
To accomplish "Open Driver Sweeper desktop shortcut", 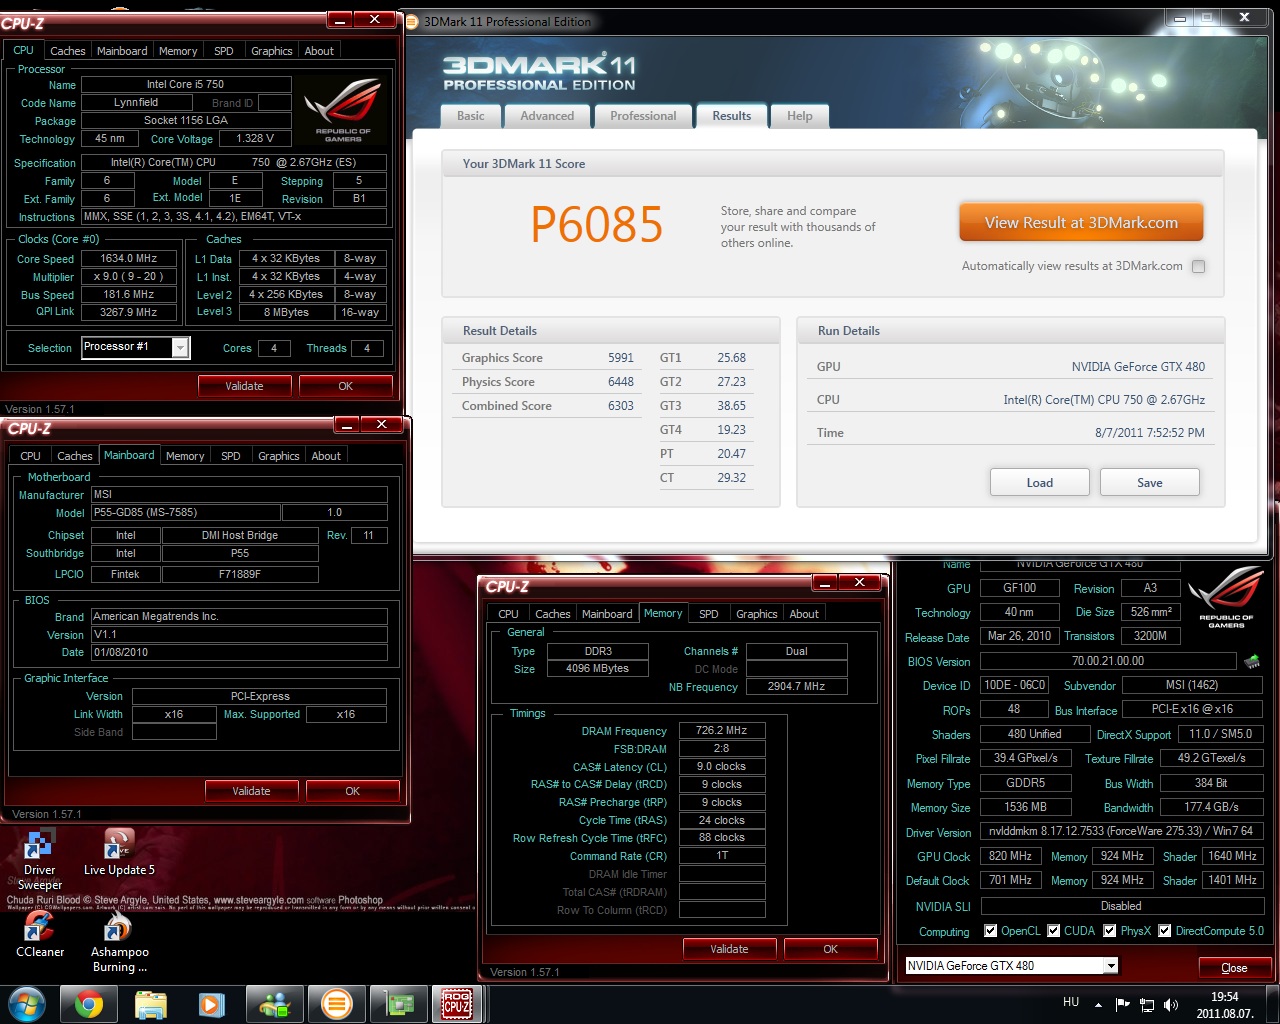I will click(39, 860).
